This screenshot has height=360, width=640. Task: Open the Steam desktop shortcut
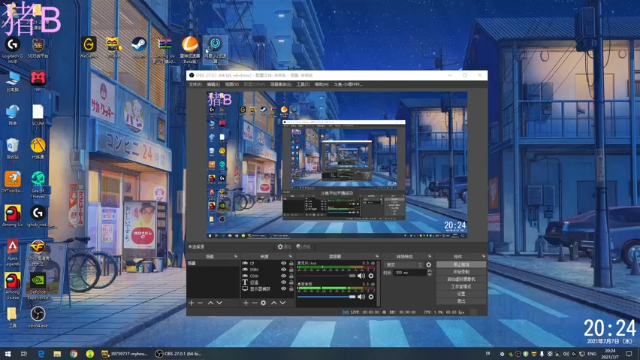[x=139, y=48]
